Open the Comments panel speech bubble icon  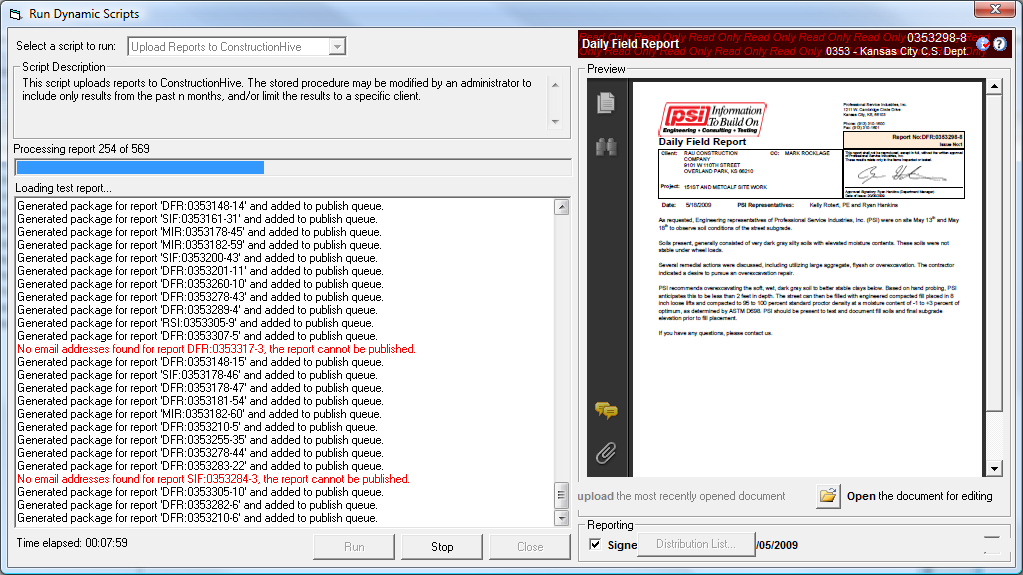(x=605, y=410)
